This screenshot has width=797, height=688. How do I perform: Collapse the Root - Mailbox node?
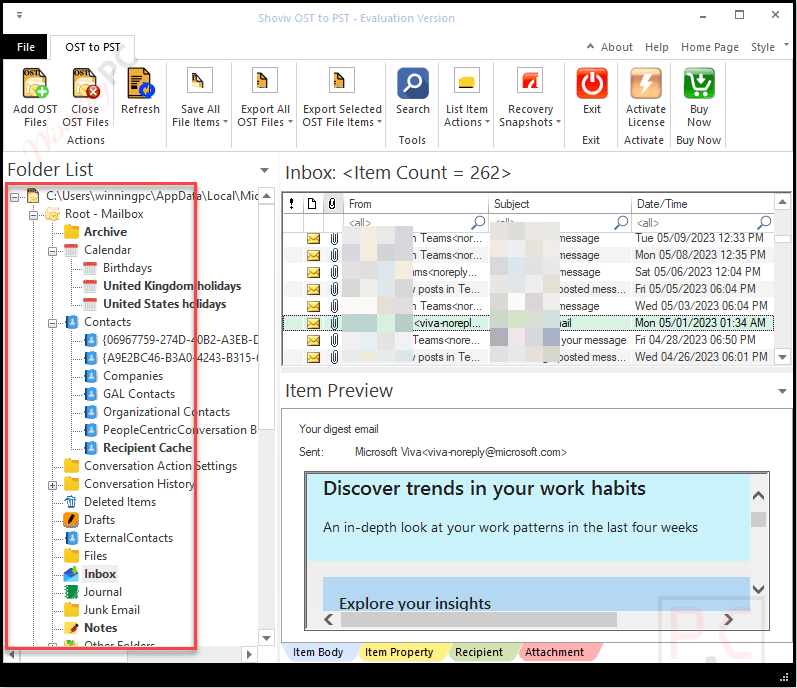(x=34, y=215)
